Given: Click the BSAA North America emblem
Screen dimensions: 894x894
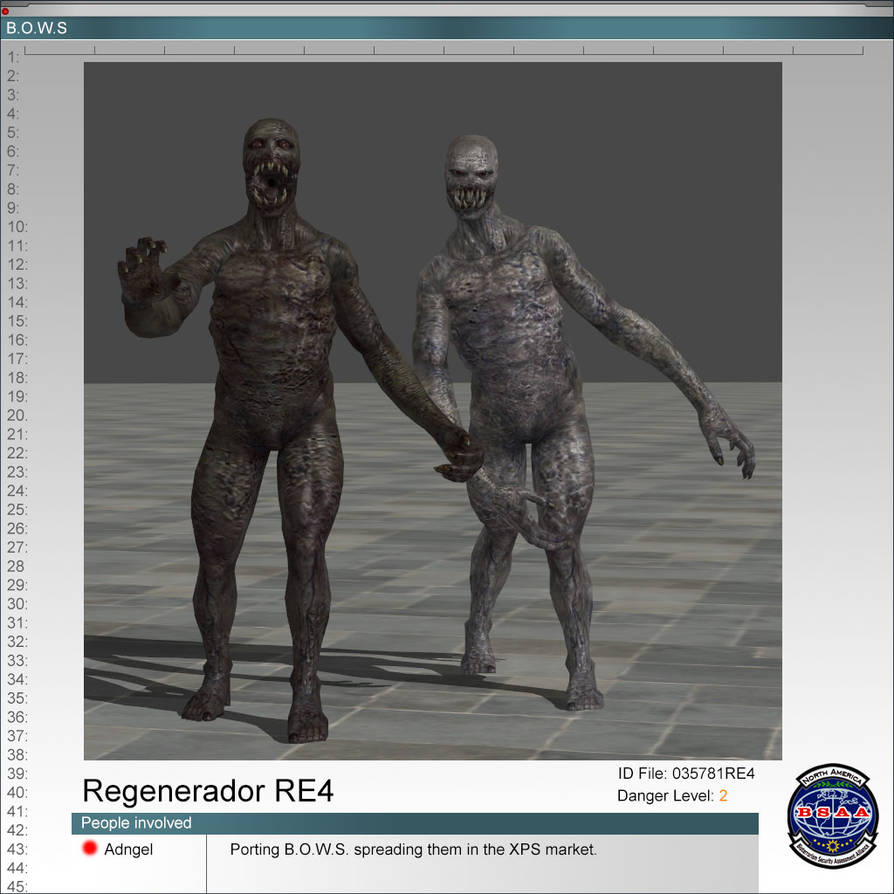Looking at the screenshot, I should [832, 816].
